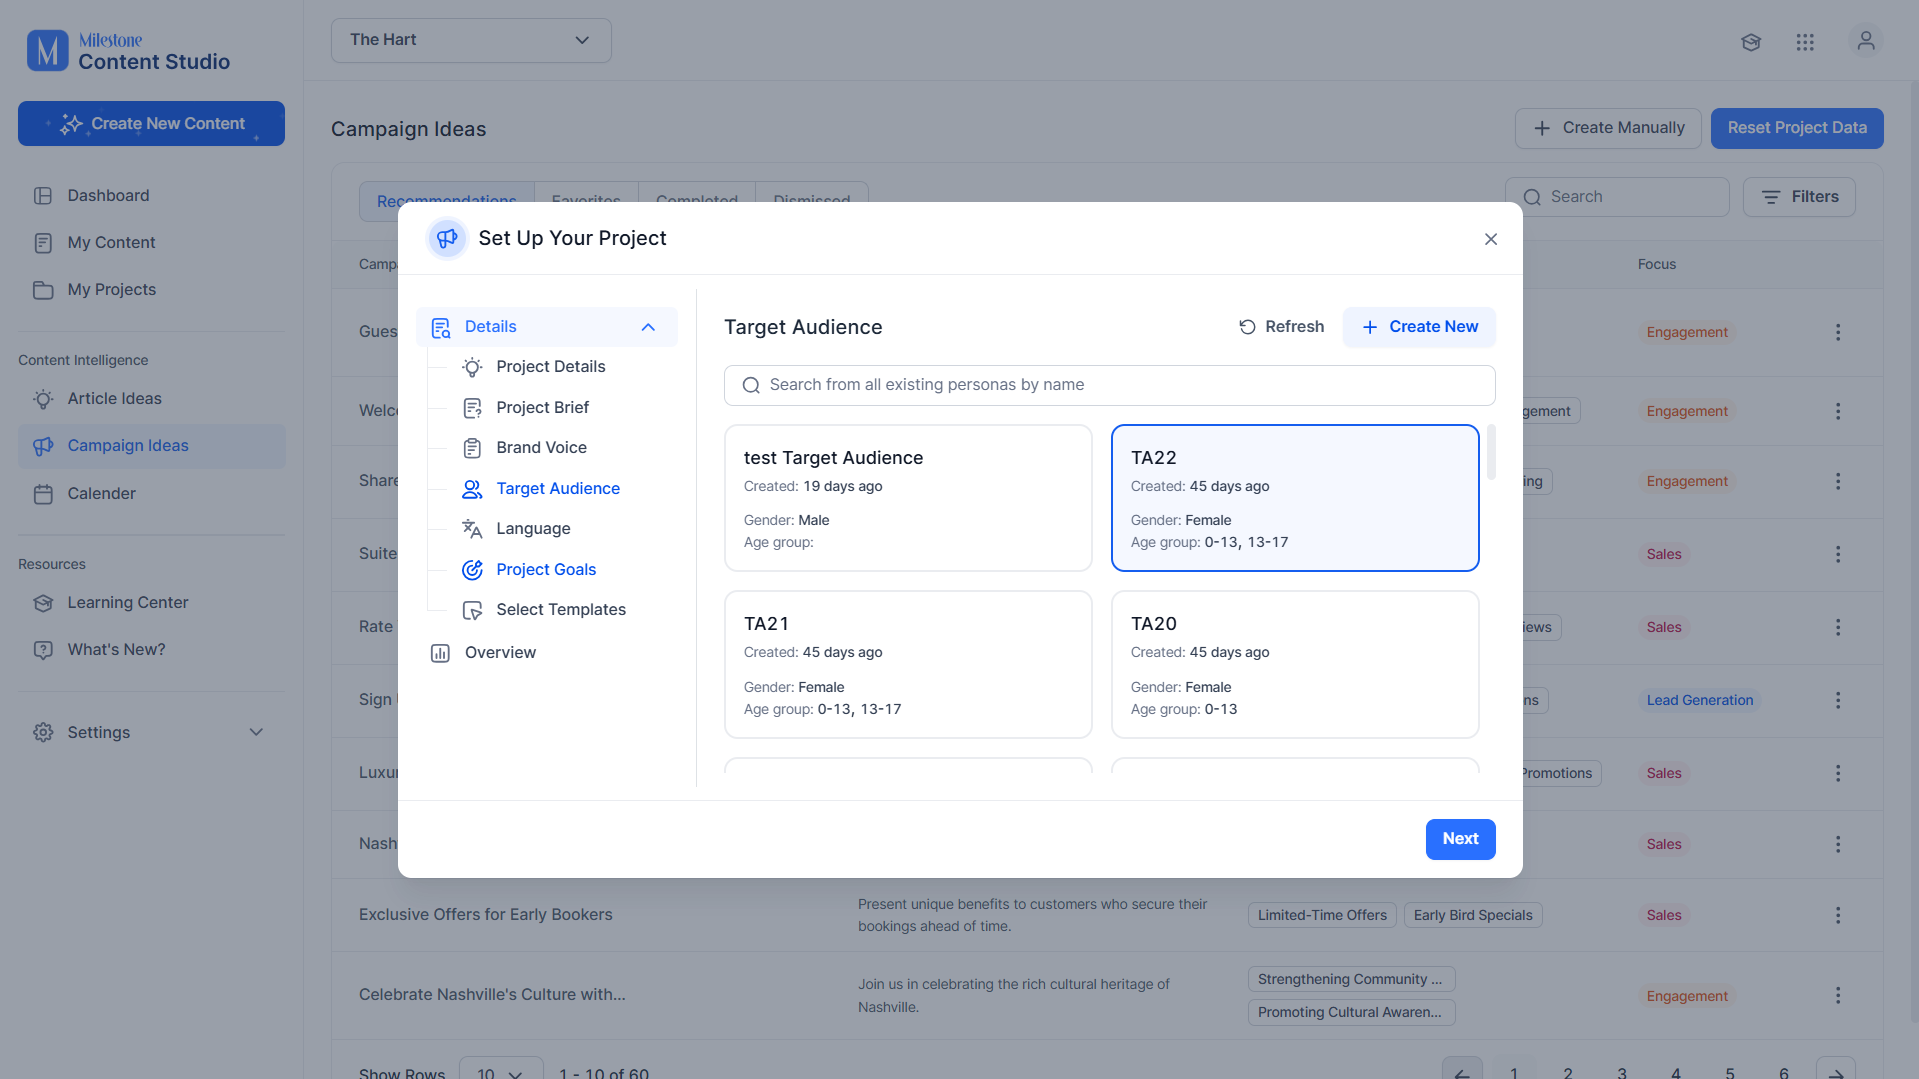The image size is (1919, 1079).
Task: Expand the Settings chevron in sidebar
Action: [x=256, y=733]
